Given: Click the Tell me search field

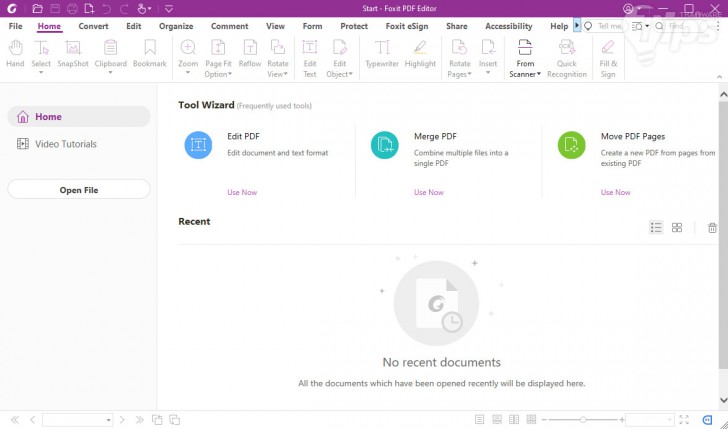Looking at the screenshot, I should click(x=606, y=26).
